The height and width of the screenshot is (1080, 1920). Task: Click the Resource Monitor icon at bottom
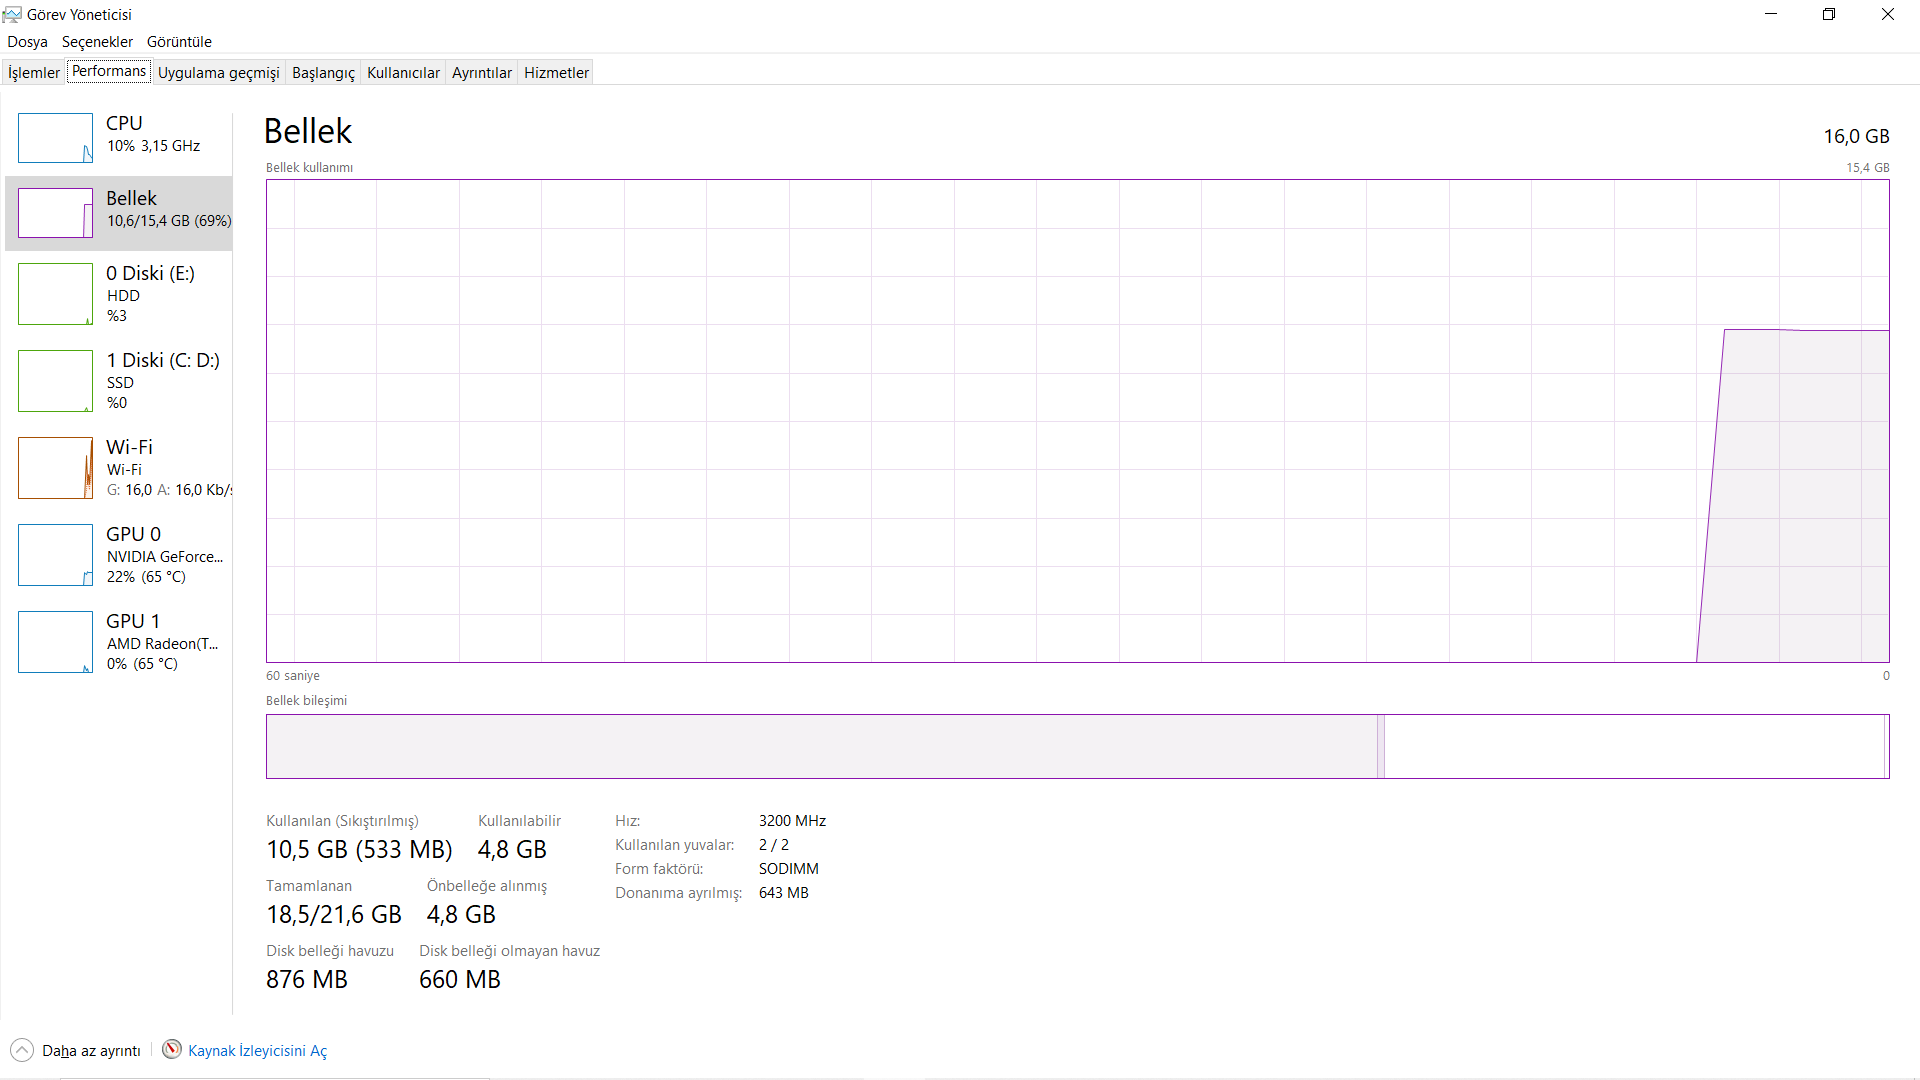click(x=172, y=1049)
